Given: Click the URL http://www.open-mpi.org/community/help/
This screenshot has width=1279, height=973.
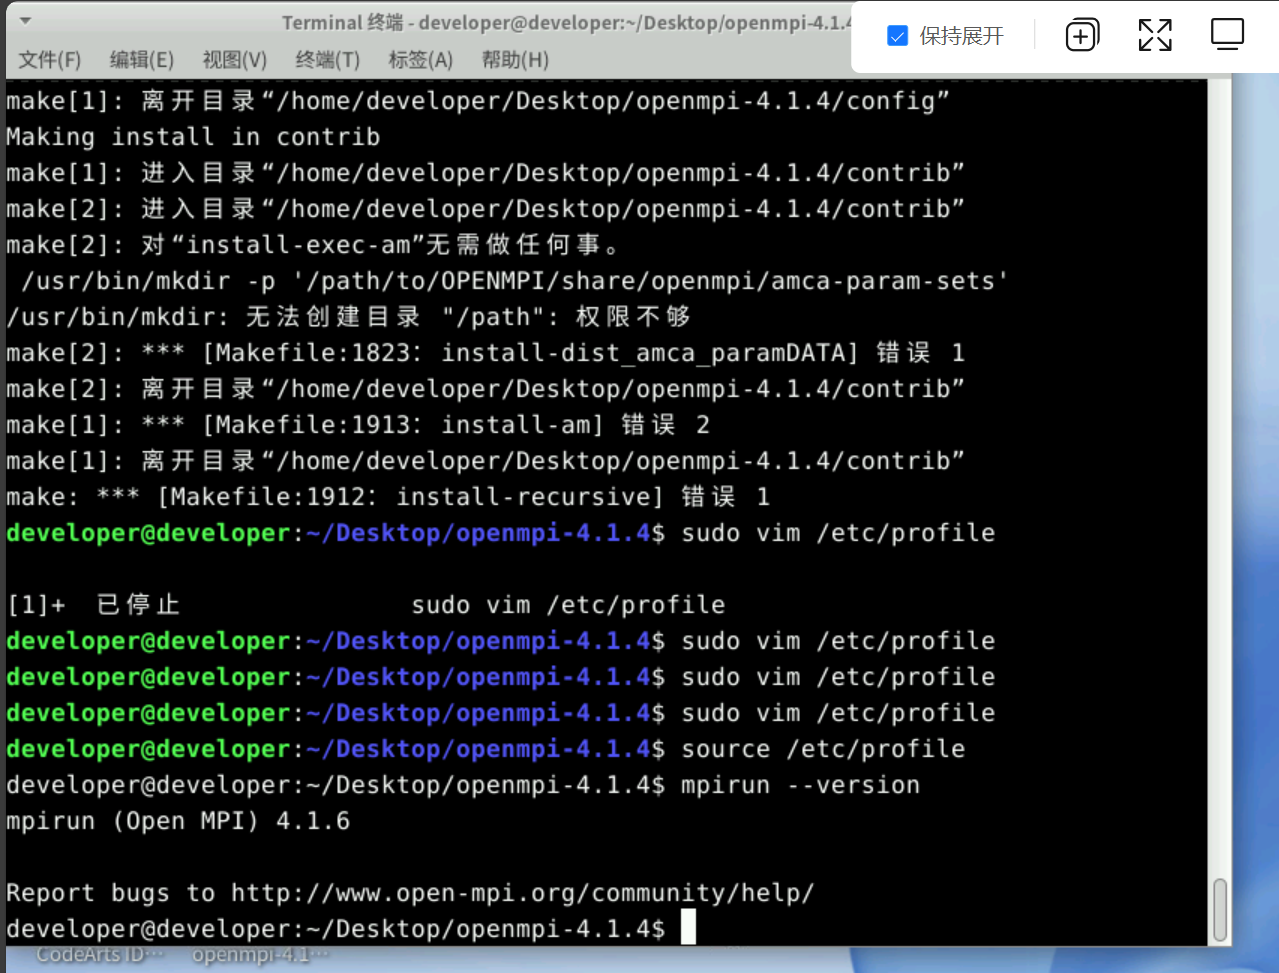Looking at the screenshot, I should click(x=523, y=893).
